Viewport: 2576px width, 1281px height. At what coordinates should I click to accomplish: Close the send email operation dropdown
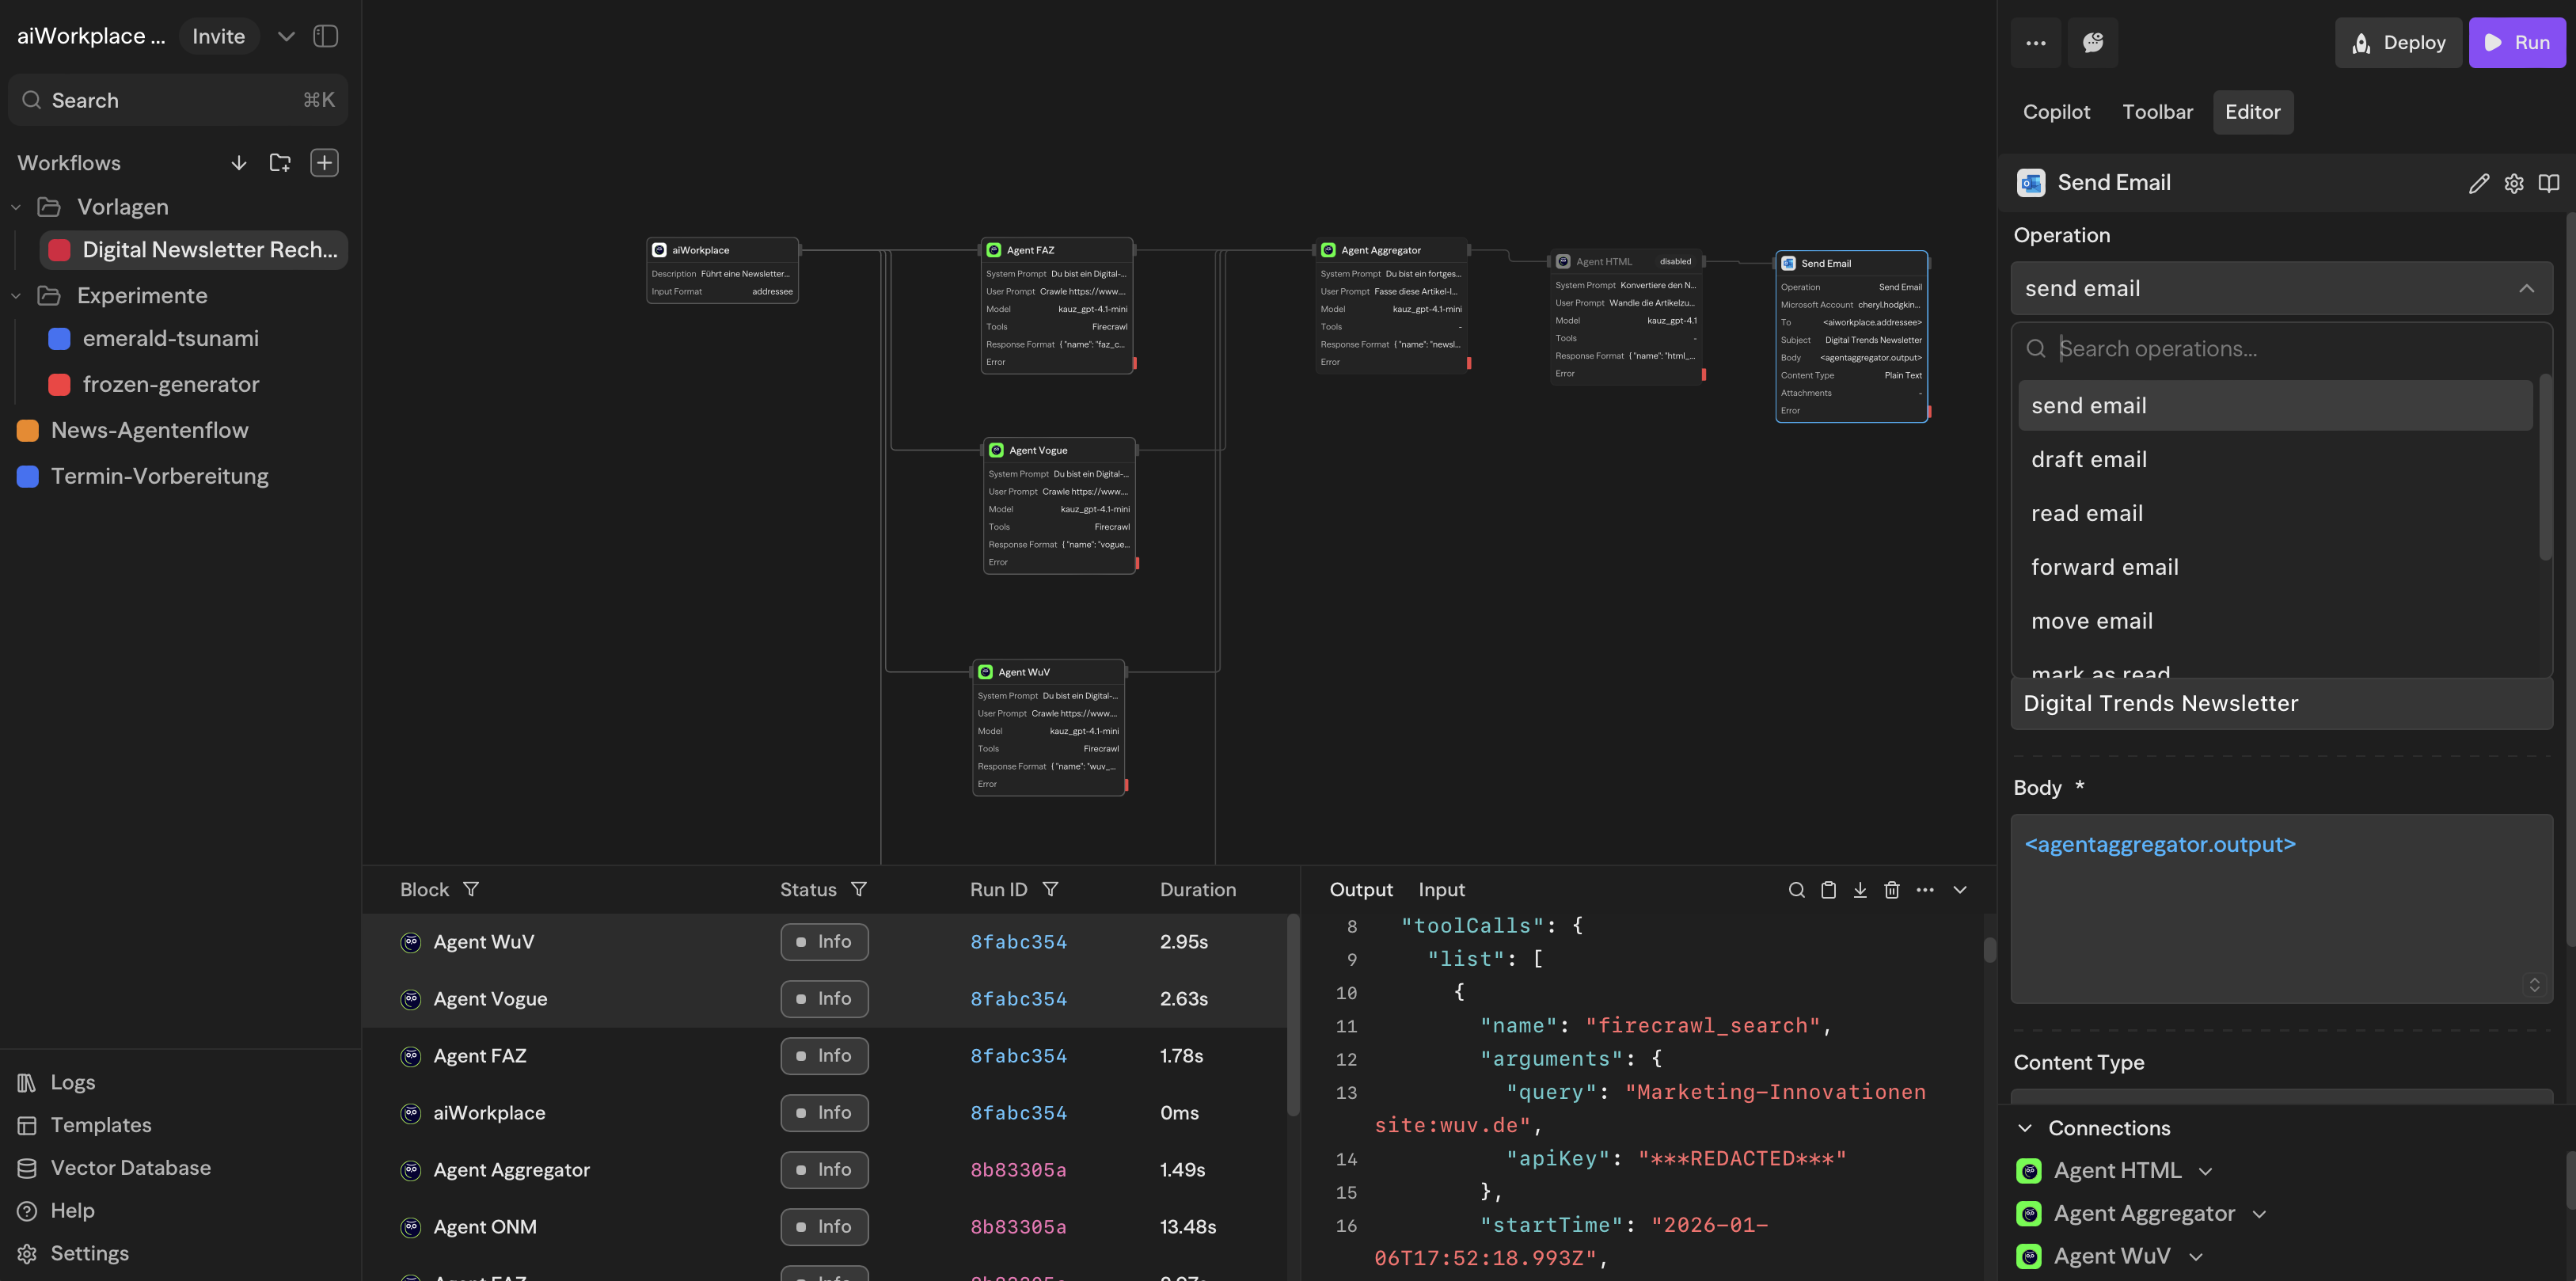coord(2527,288)
